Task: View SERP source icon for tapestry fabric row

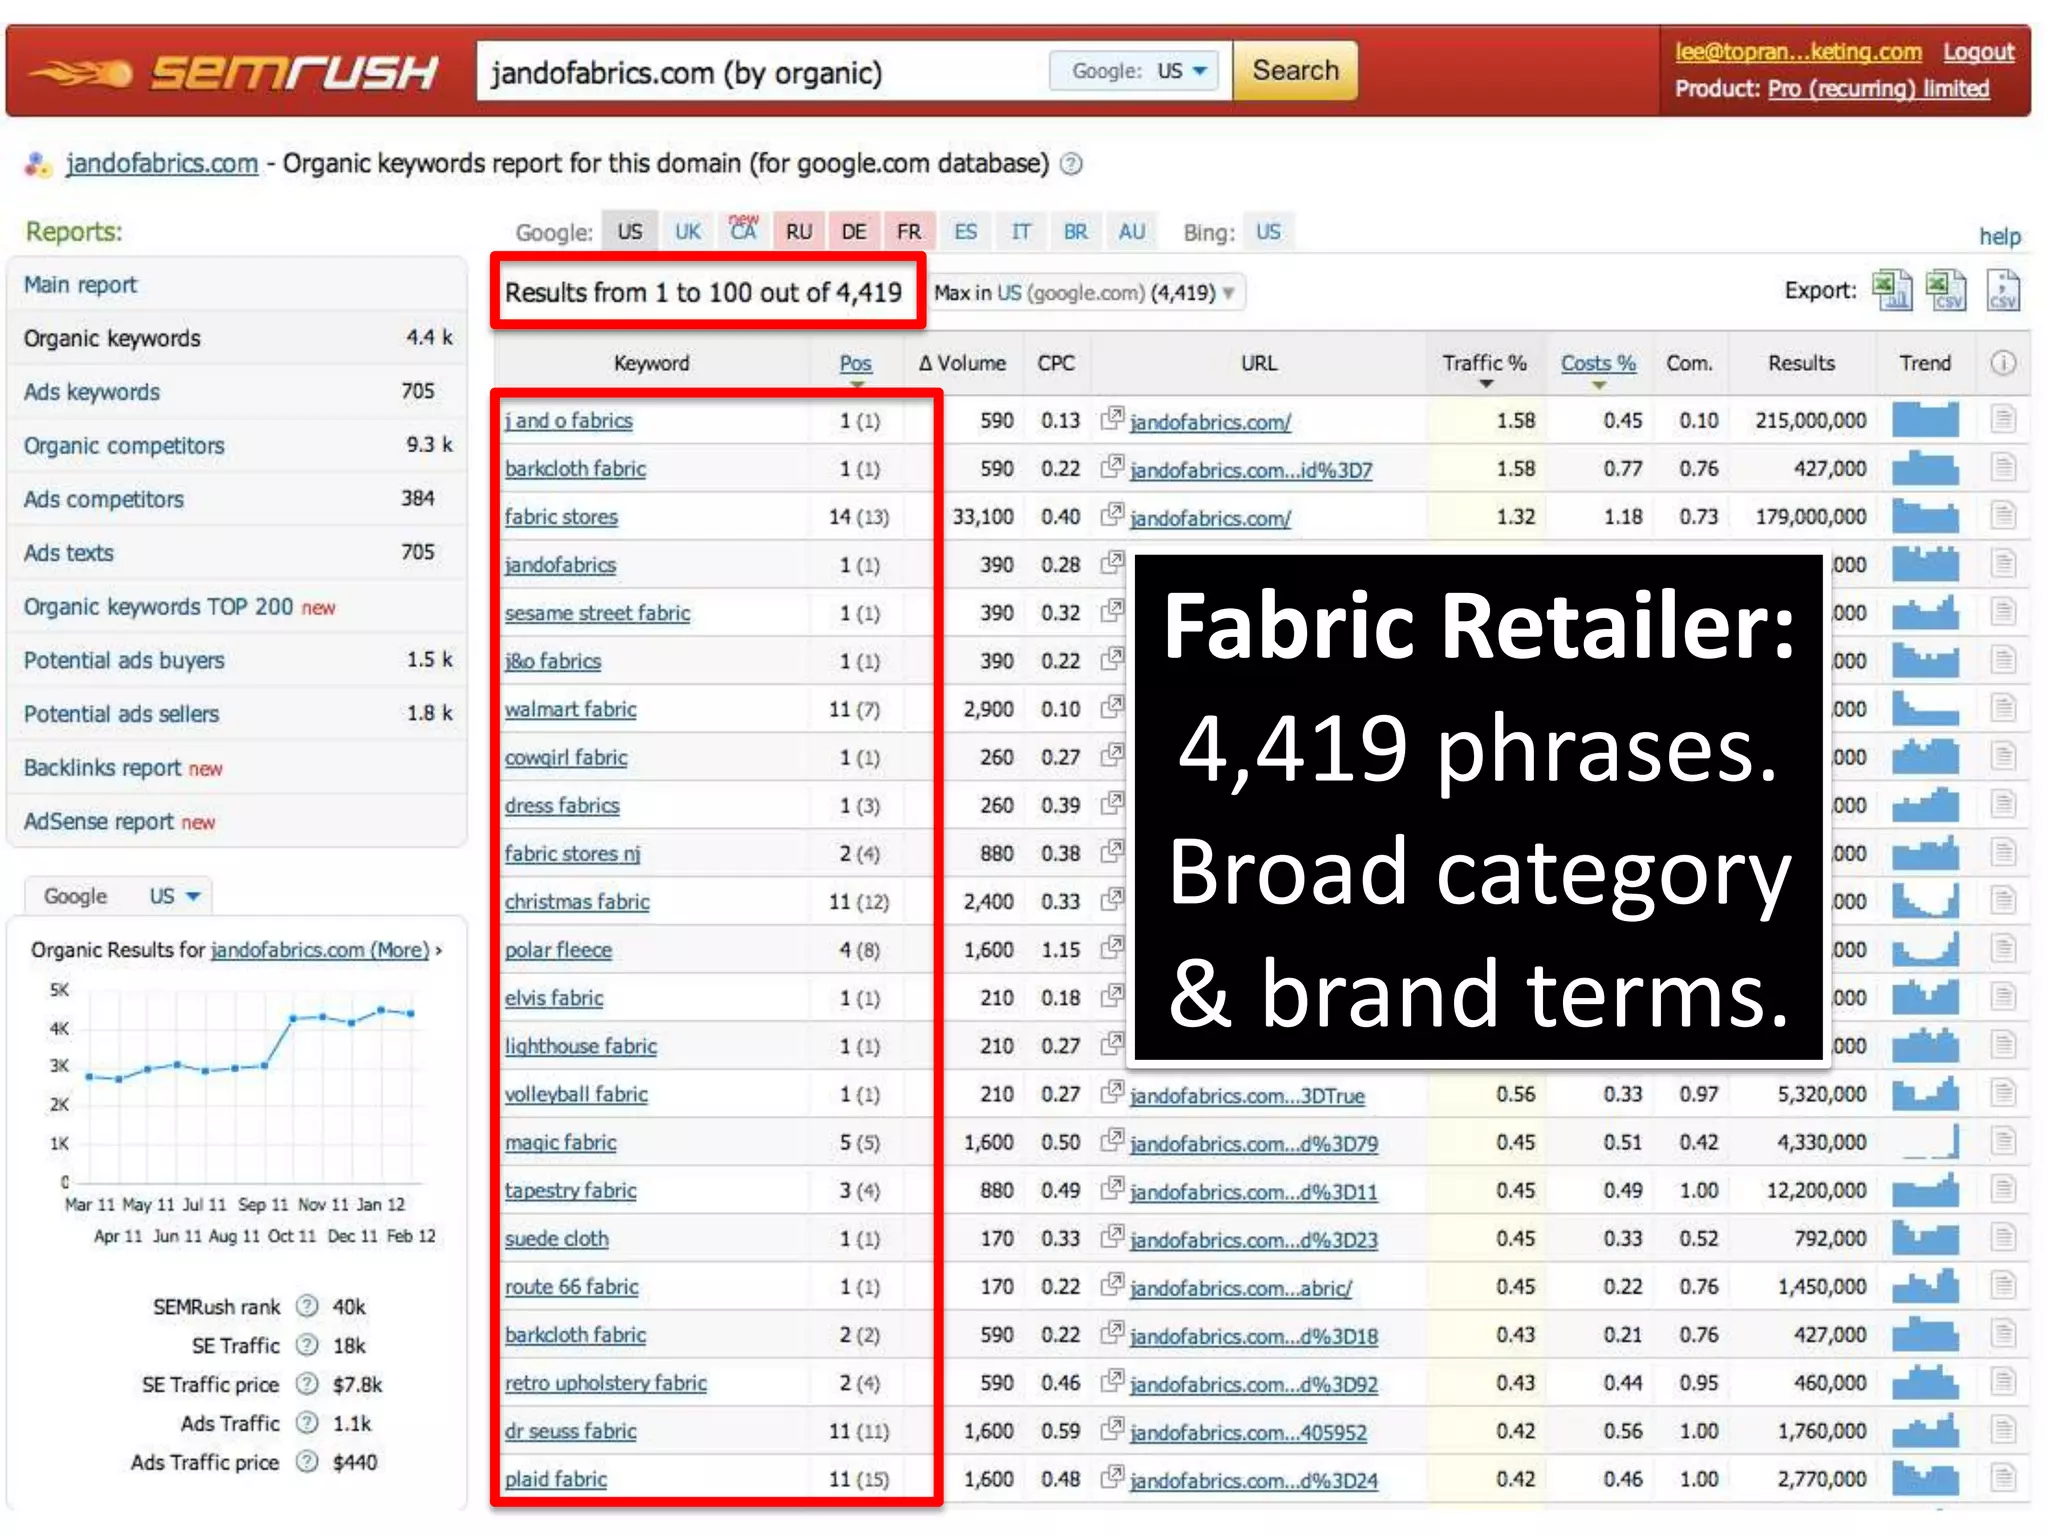Action: pyautogui.click(x=2003, y=1189)
